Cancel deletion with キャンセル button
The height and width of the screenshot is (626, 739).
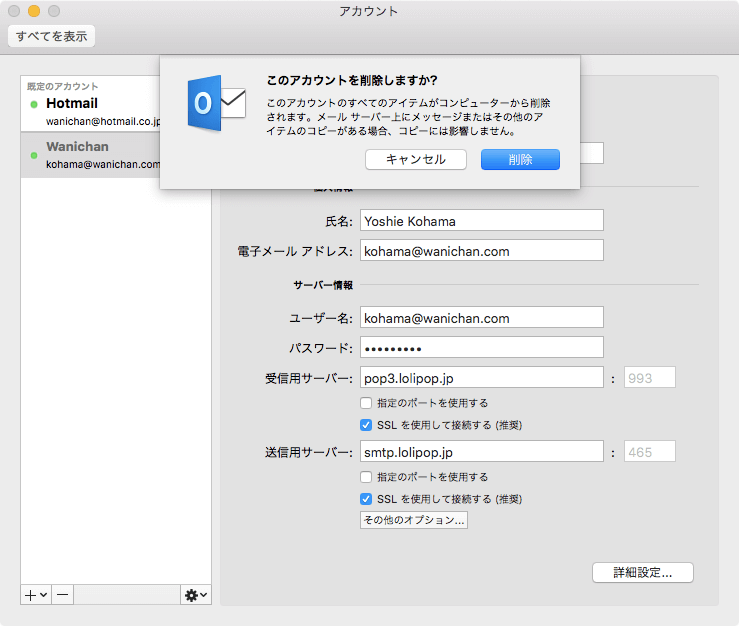pyautogui.click(x=416, y=159)
